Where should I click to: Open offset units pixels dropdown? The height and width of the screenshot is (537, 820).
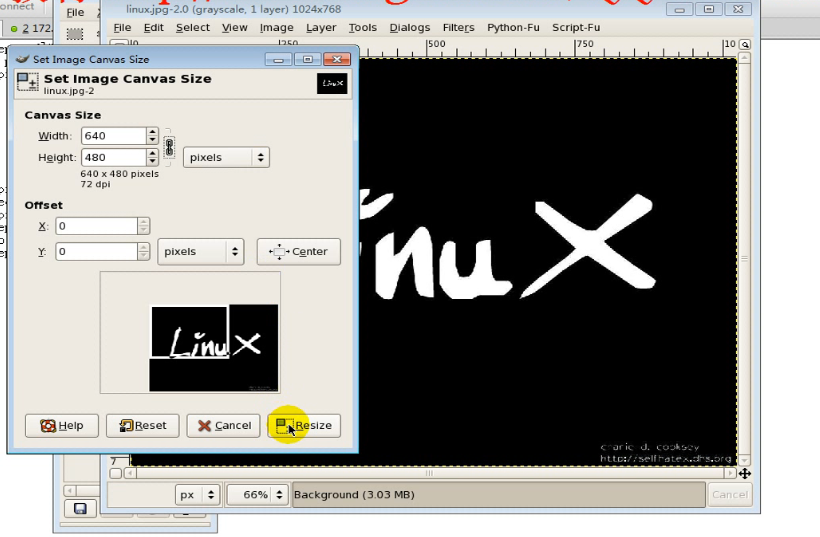click(201, 252)
